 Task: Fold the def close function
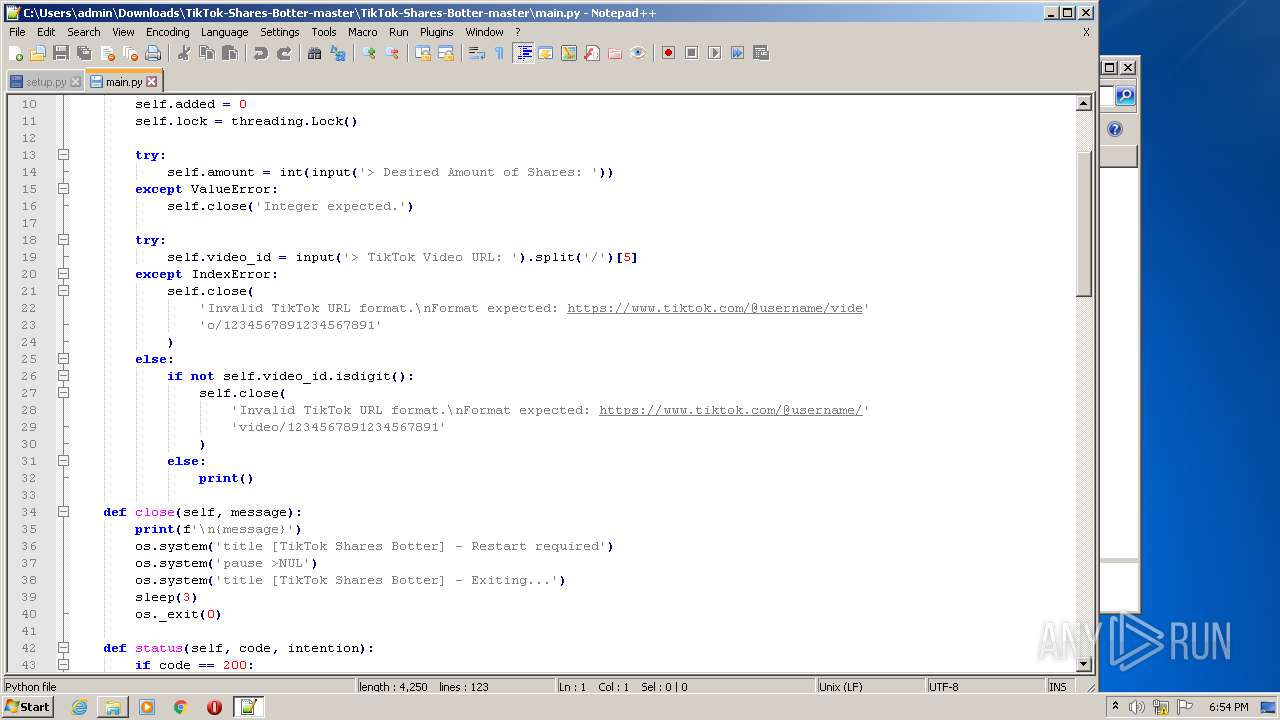click(x=63, y=512)
